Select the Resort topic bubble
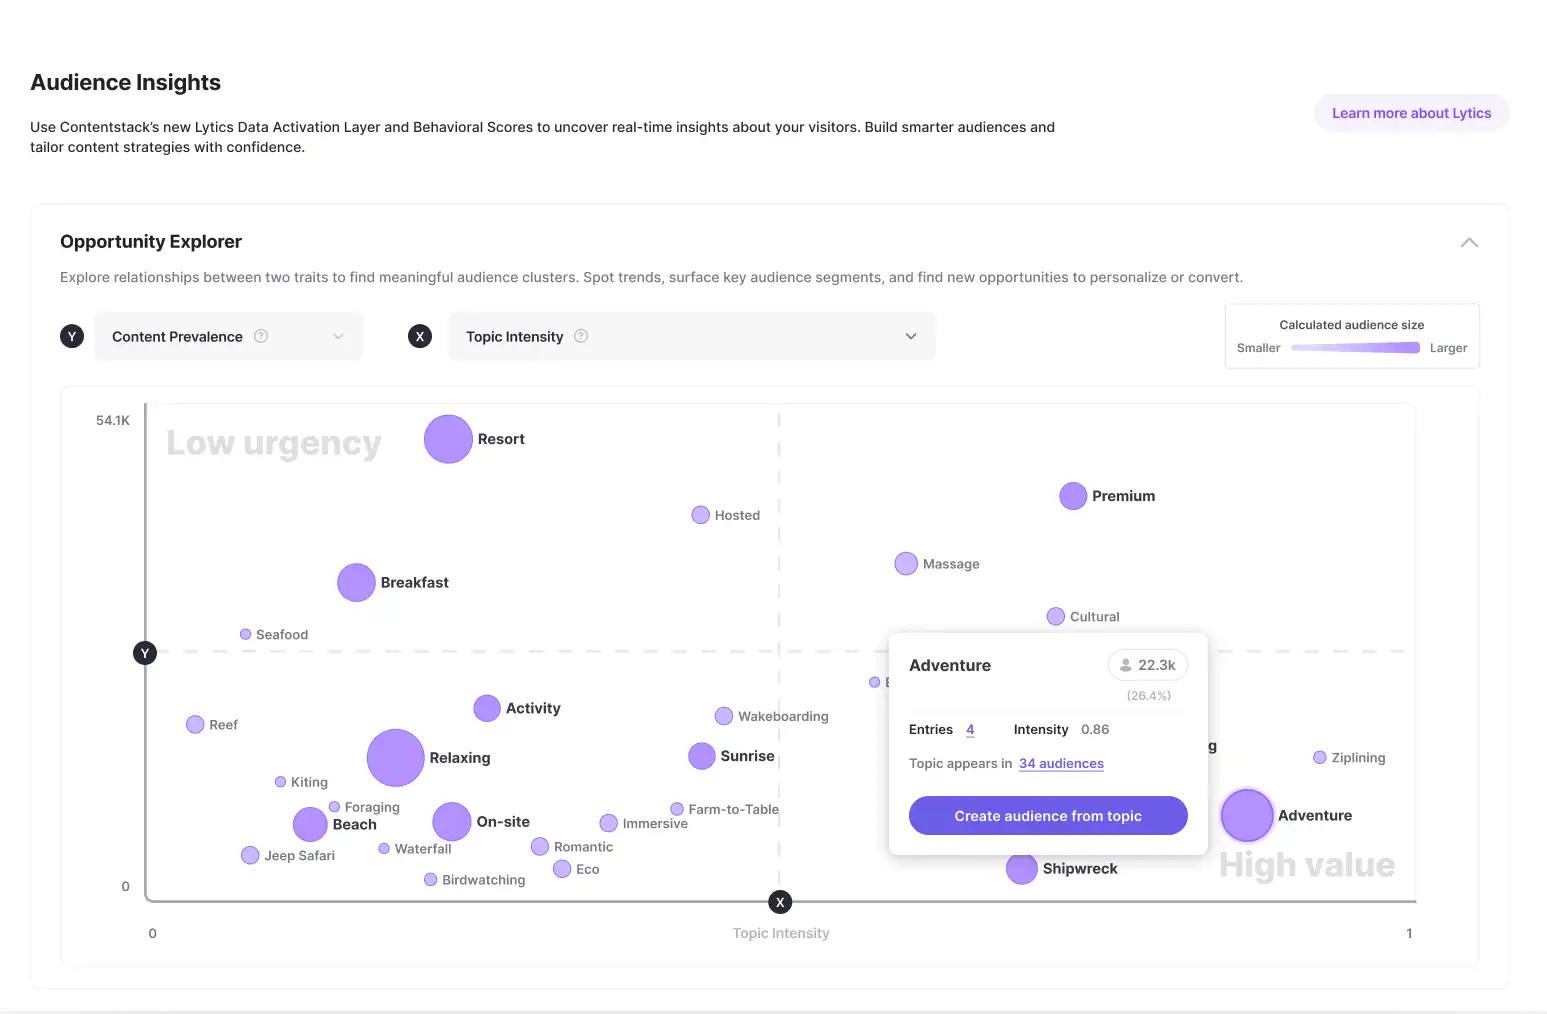This screenshot has width=1547, height=1014. [448, 439]
